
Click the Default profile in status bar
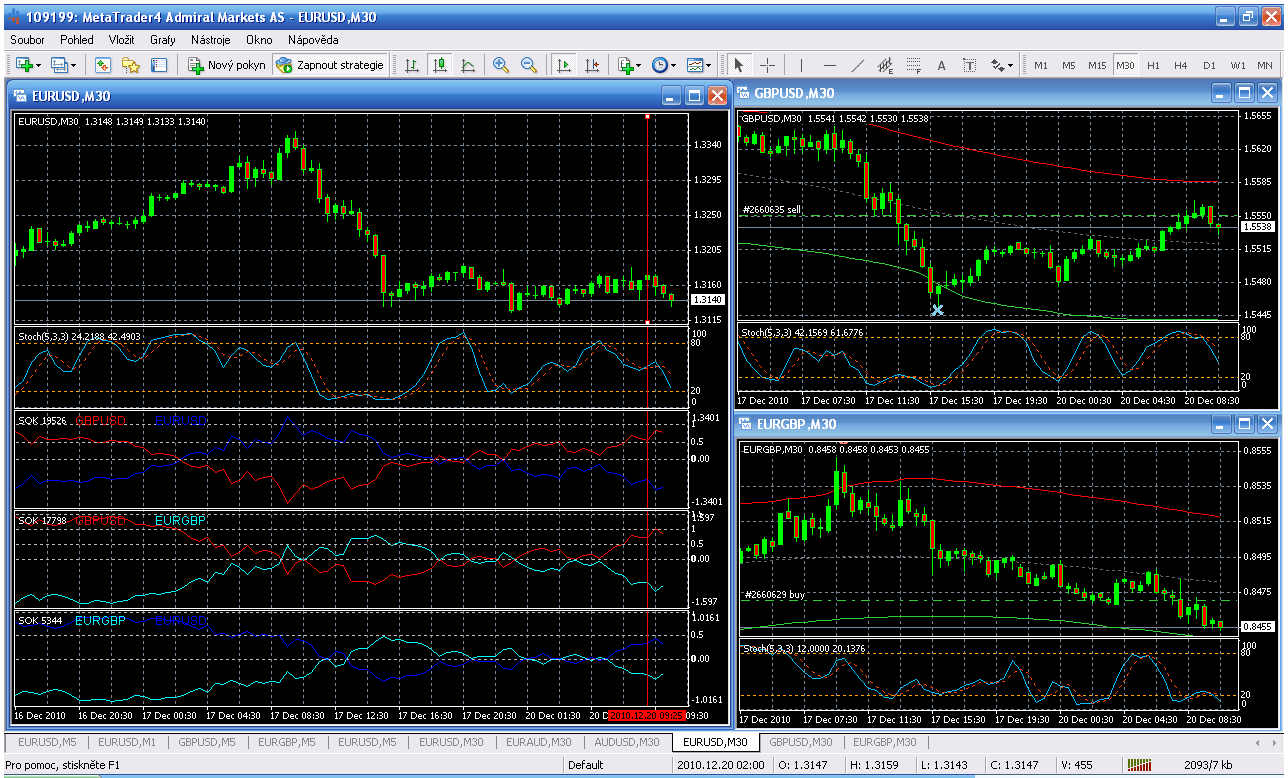click(585, 765)
